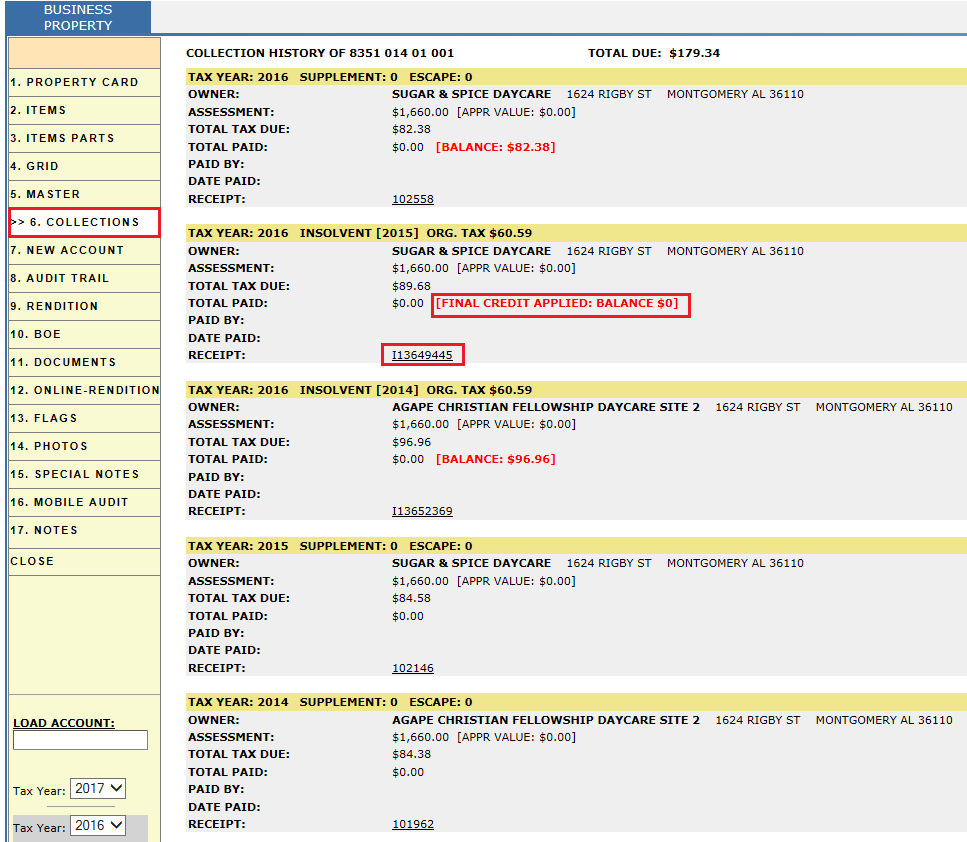Open Special Notes
The height and width of the screenshot is (842, 967).
tap(84, 474)
